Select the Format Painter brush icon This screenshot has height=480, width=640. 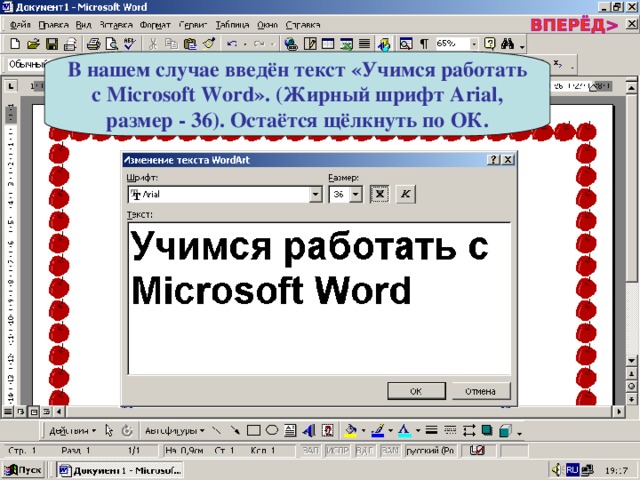(209, 44)
